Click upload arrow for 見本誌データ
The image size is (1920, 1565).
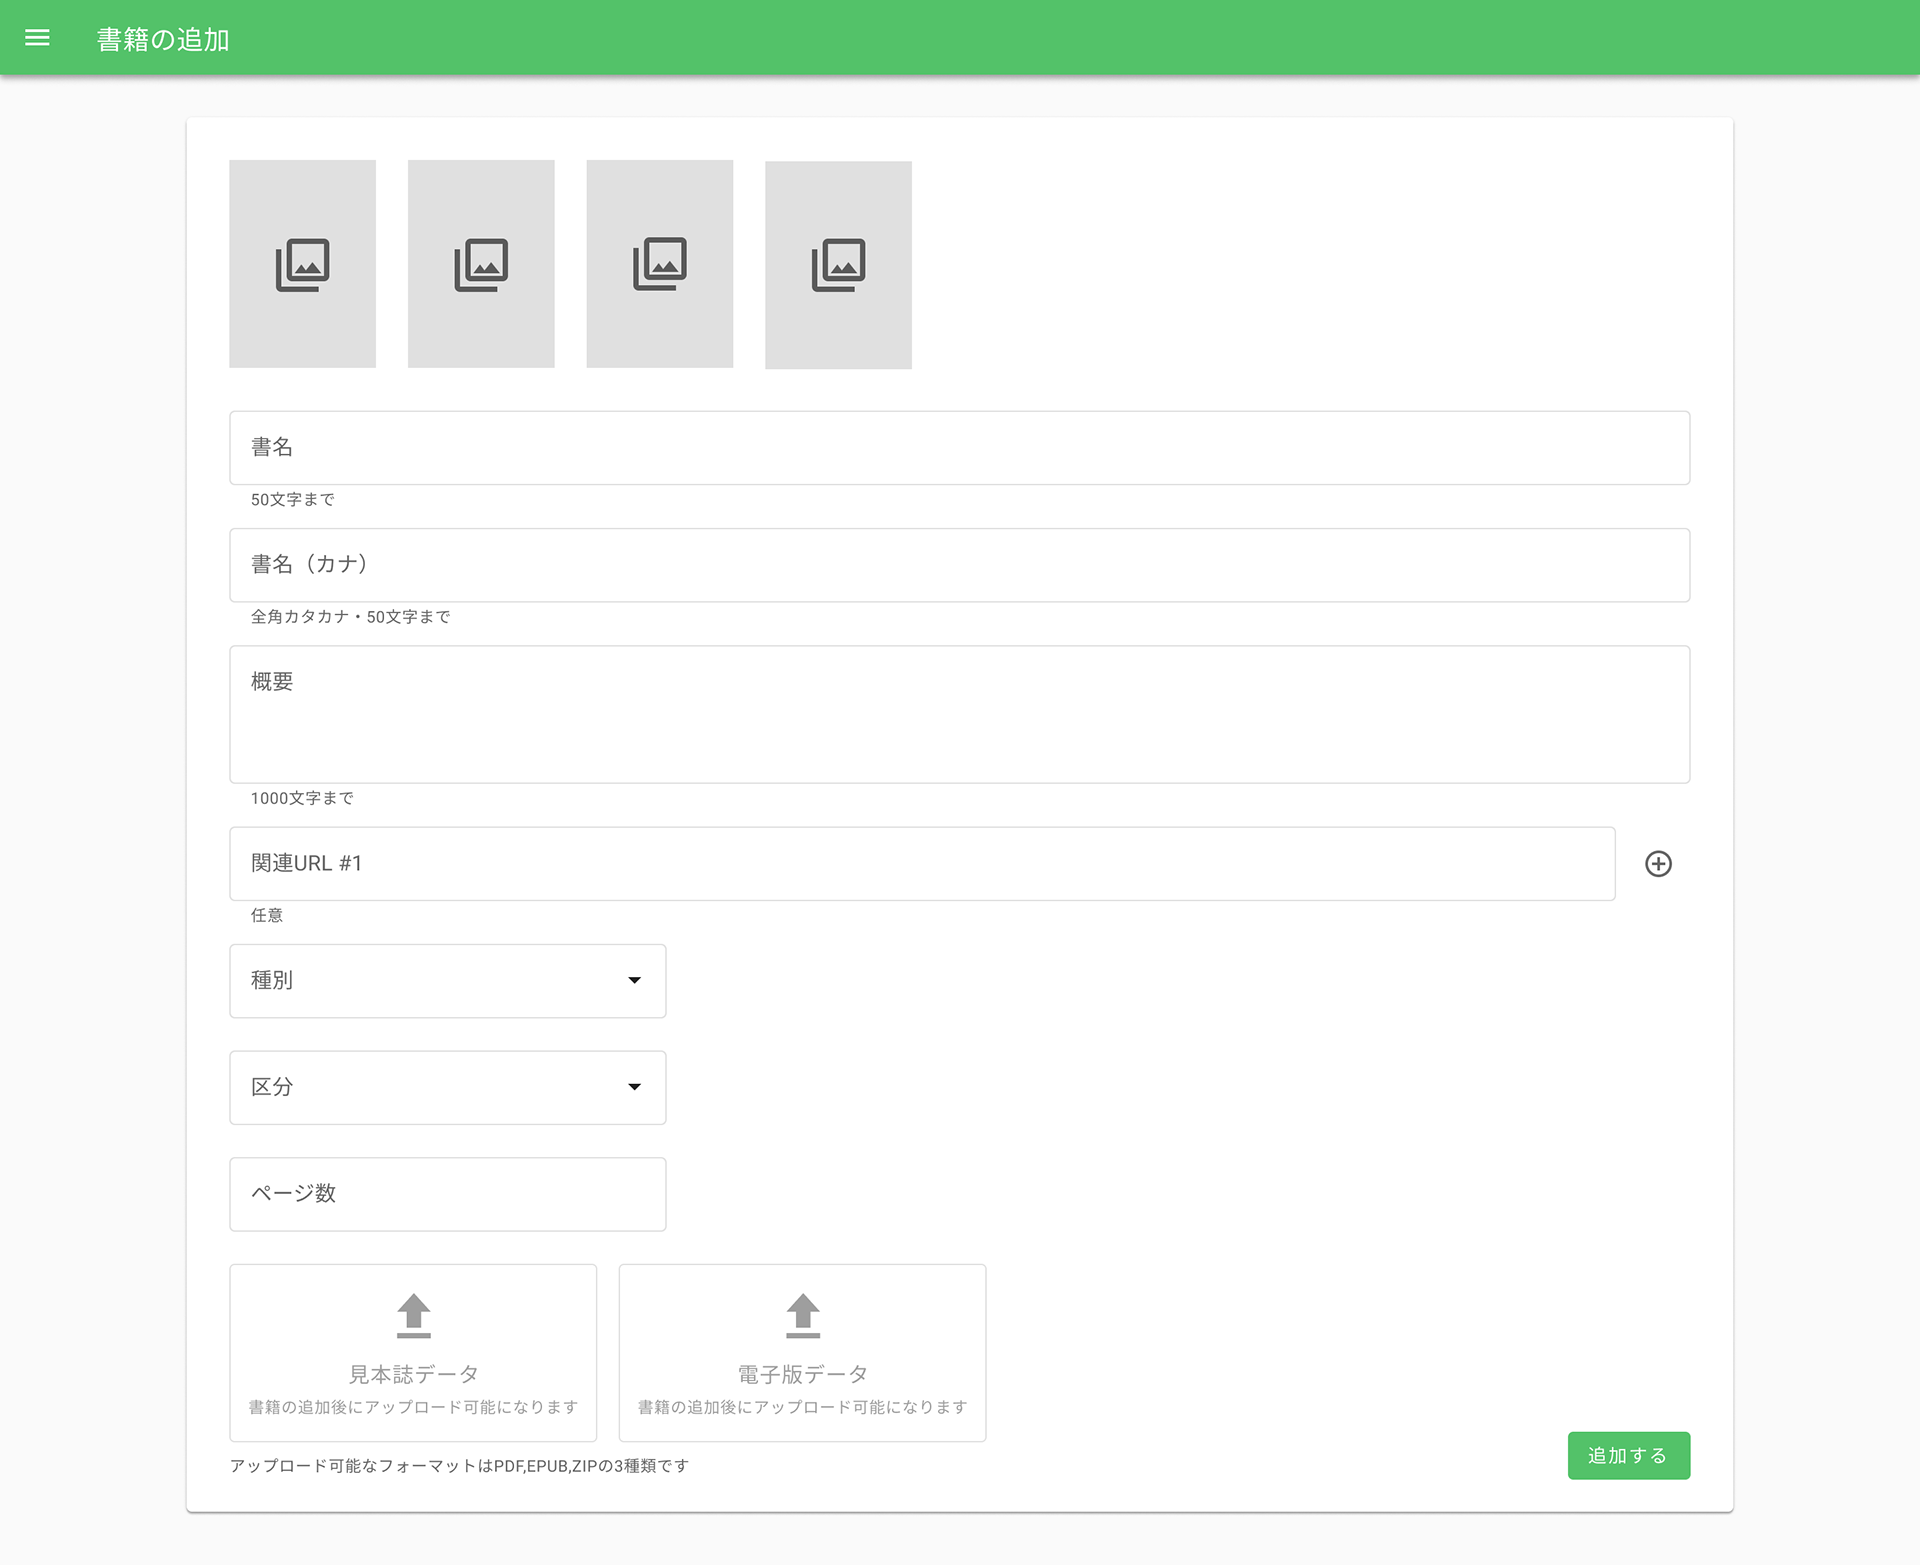(413, 1315)
